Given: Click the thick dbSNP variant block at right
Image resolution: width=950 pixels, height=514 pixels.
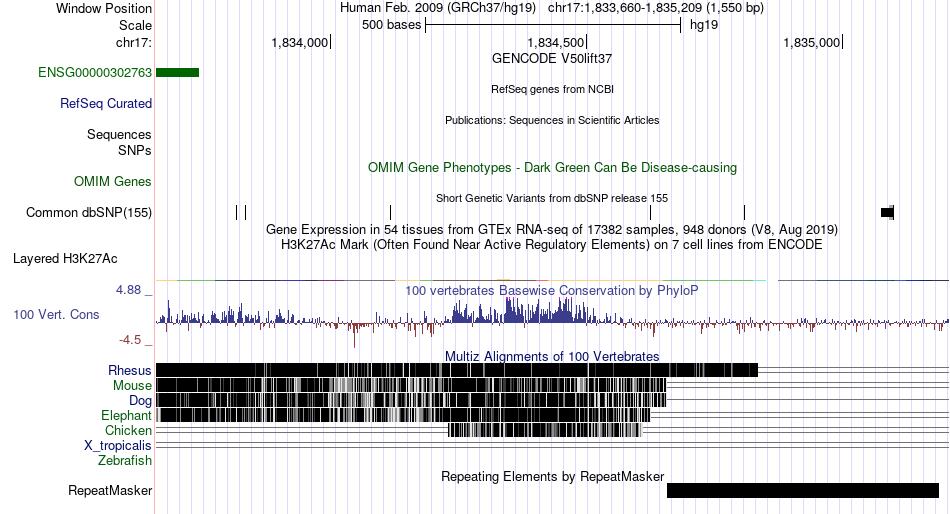Looking at the screenshot, I should click(887, 212).
